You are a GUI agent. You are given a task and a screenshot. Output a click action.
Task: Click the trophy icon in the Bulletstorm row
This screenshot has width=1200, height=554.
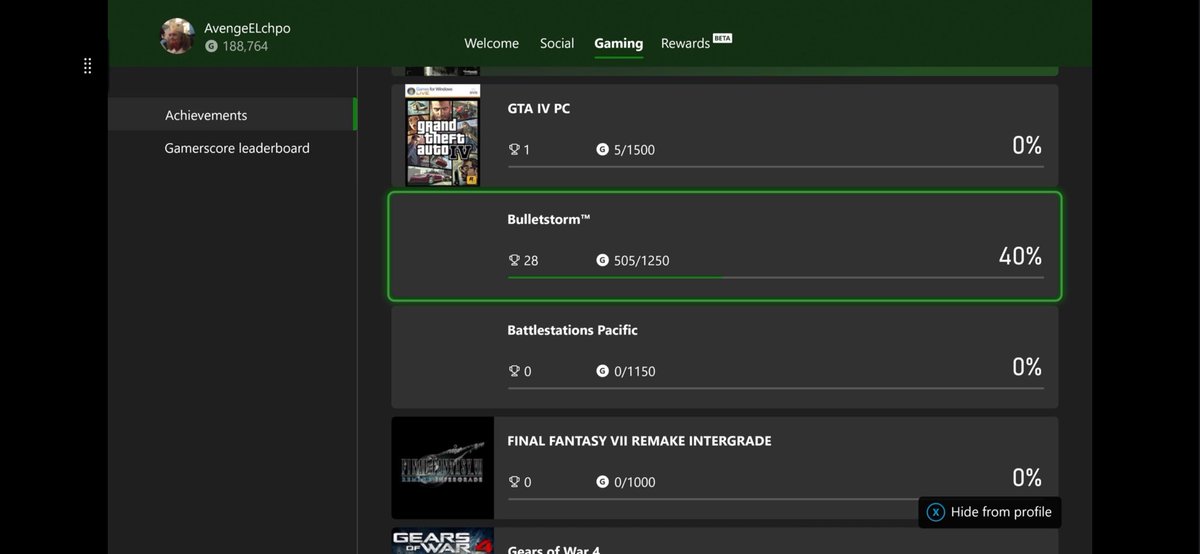tap(514, 261)
